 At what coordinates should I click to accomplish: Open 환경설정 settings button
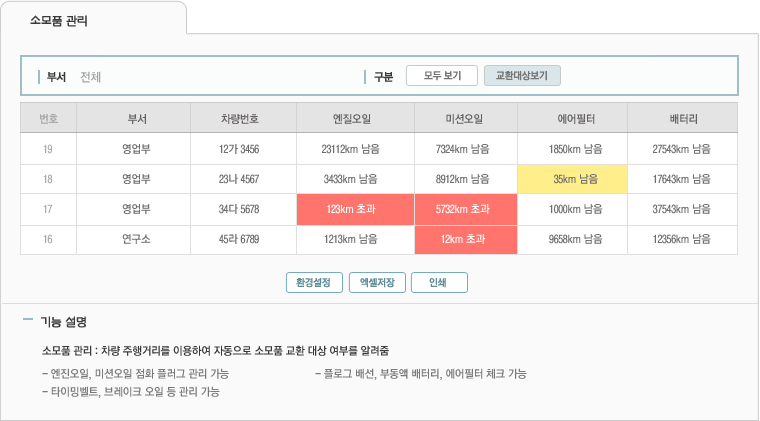[314, 282]
